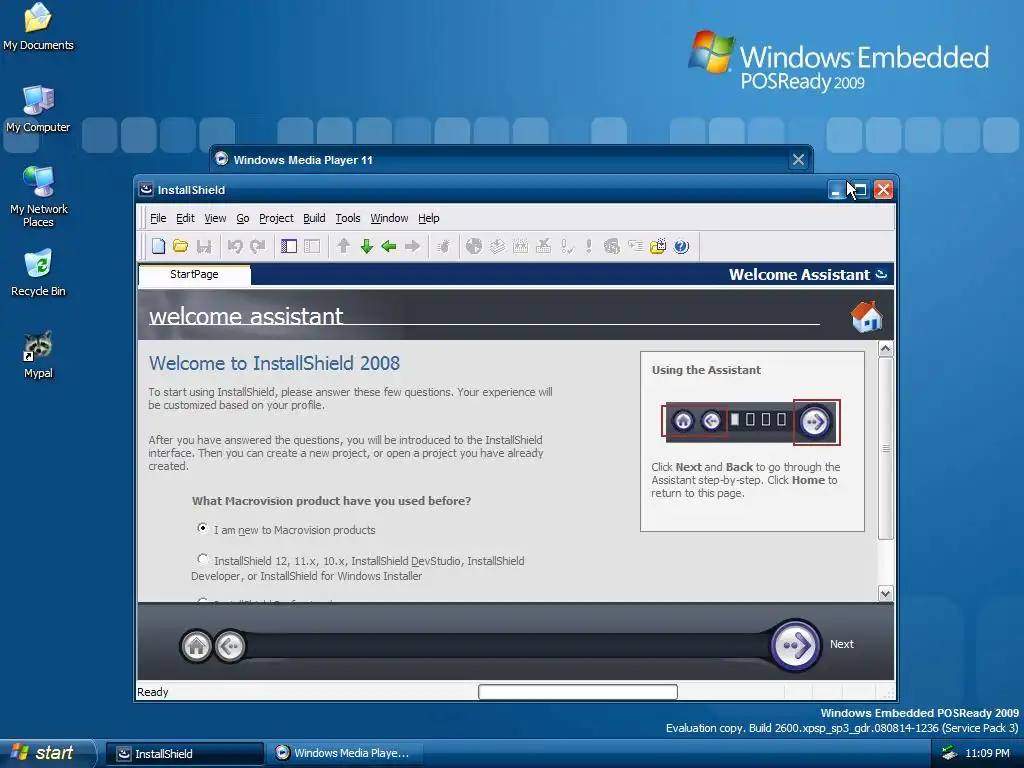The height and width of the screenshot is (768, 1024).
Task: Open the View menu
Action: pos(215,218)
